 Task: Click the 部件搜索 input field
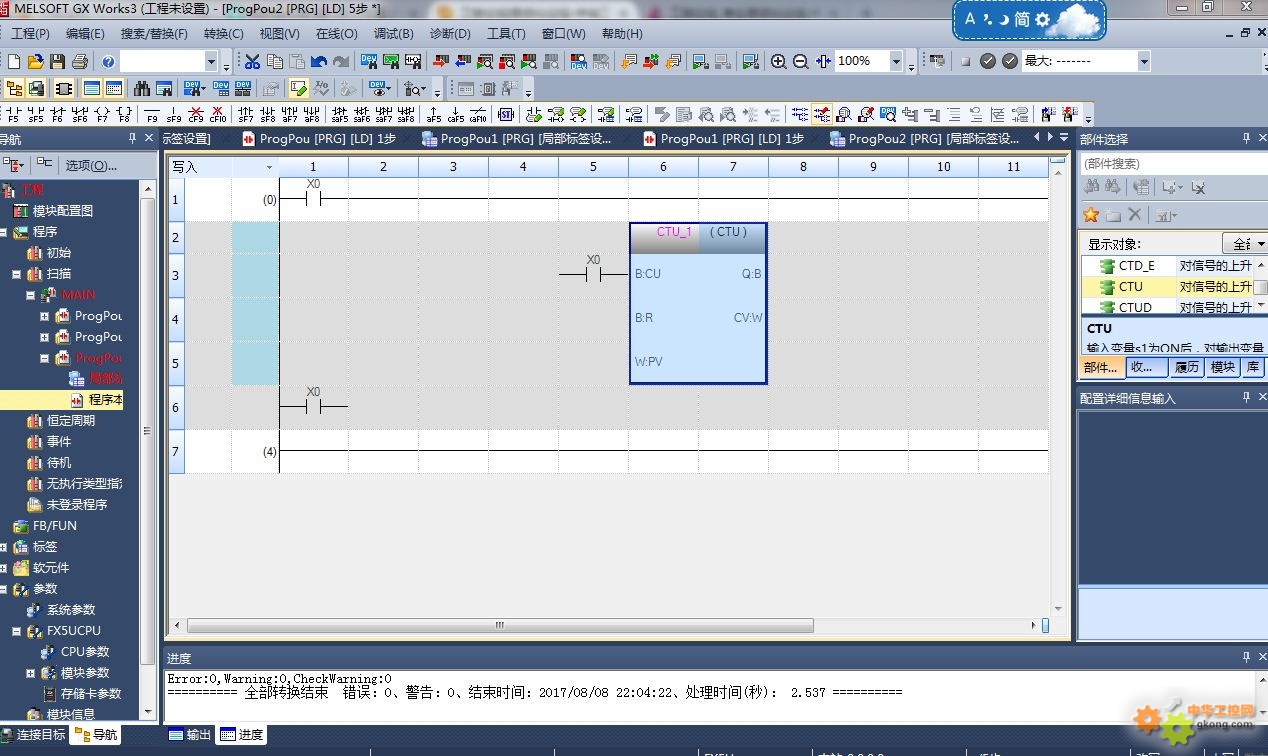click(x=1173, y=163)
